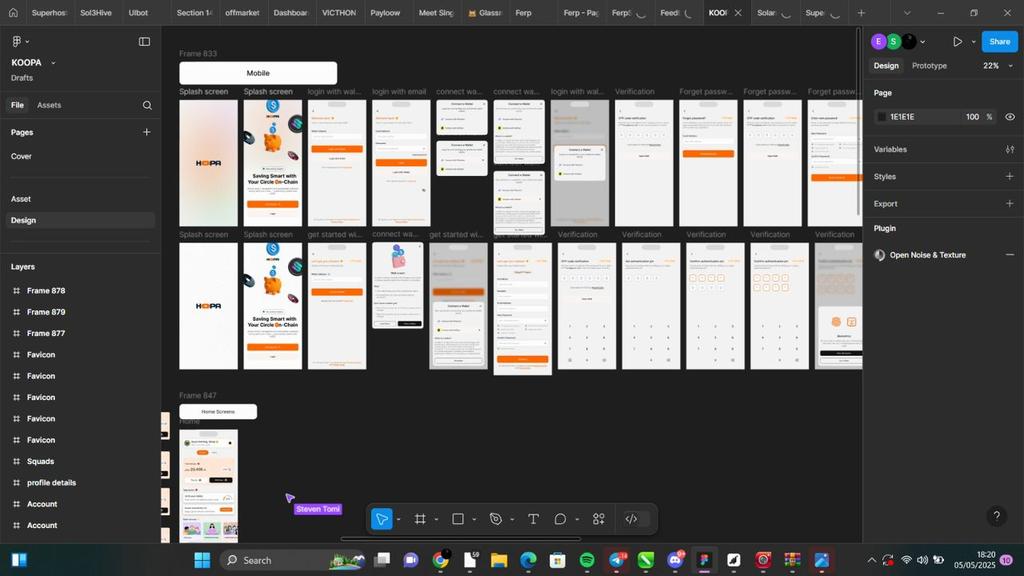
Task: Close the KOOPA file tab
Action: (738, 12)
